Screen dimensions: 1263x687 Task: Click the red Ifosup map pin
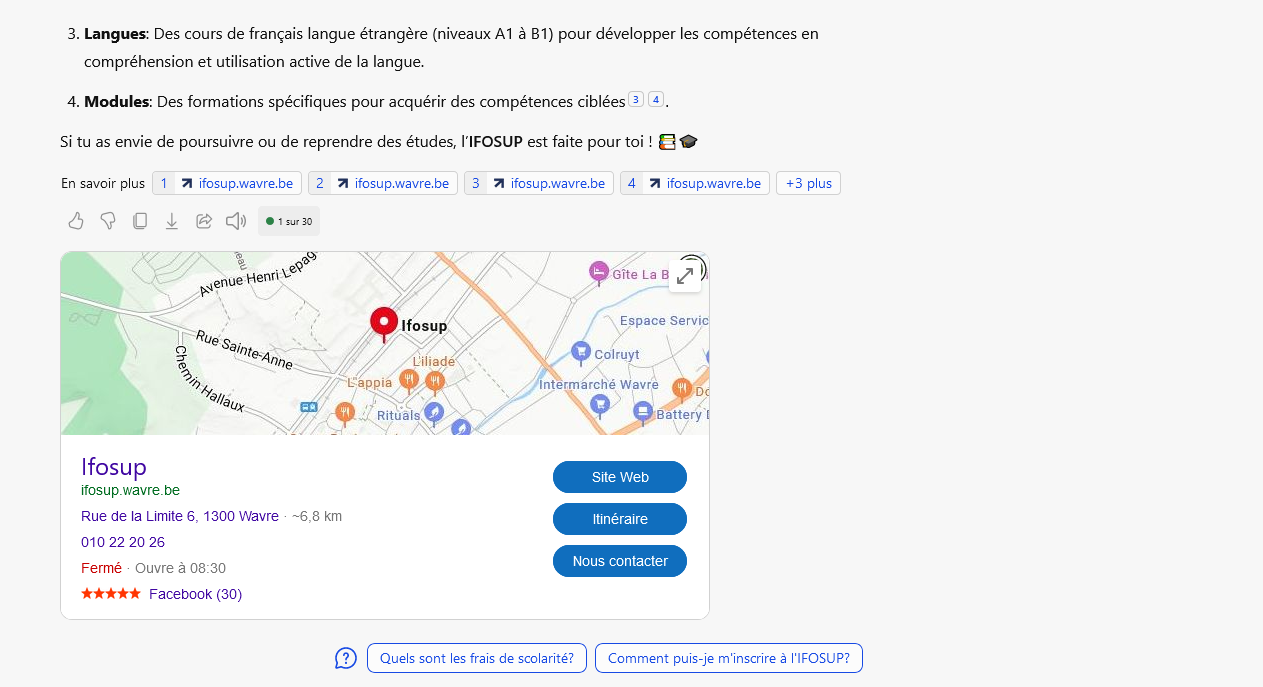pos(383,325)
